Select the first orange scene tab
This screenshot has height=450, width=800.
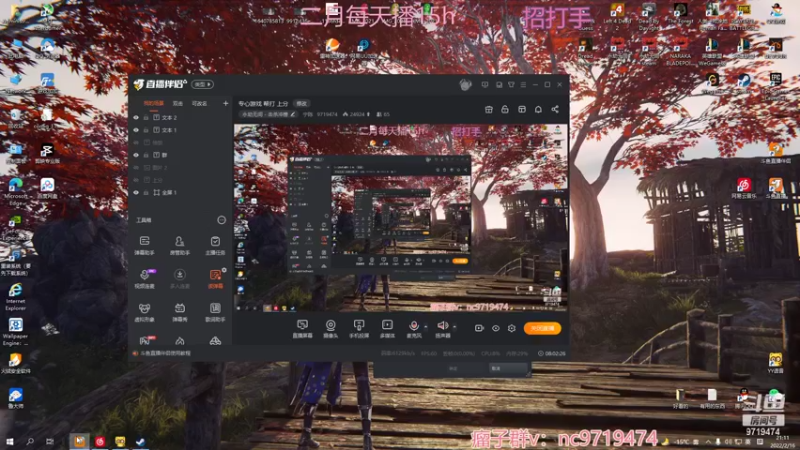154,104
